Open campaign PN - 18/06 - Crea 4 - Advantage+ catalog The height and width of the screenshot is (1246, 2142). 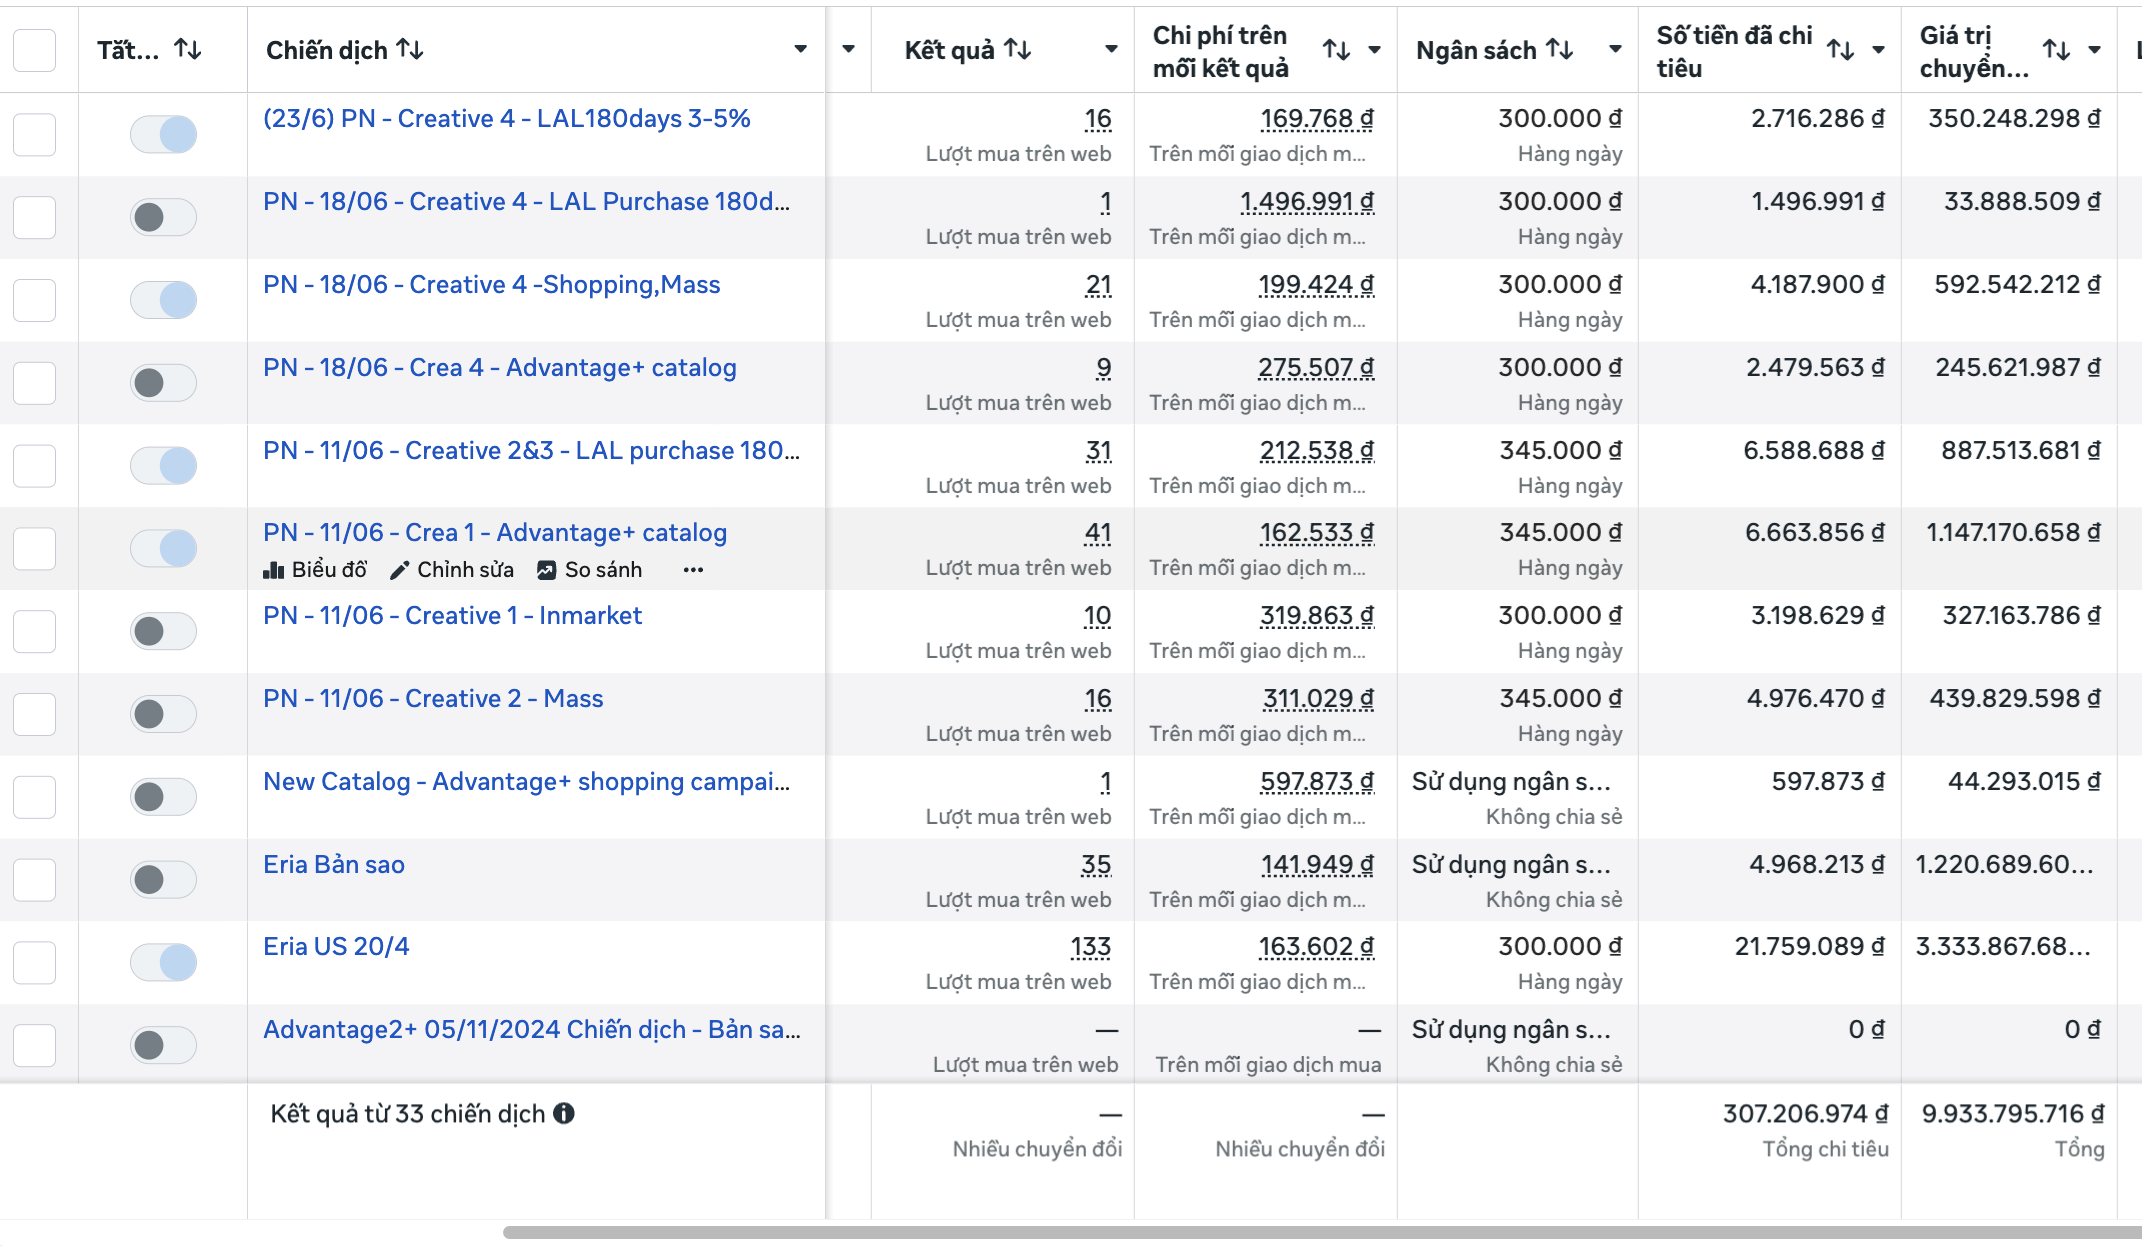pyautogui.click(x=499, y=367)
